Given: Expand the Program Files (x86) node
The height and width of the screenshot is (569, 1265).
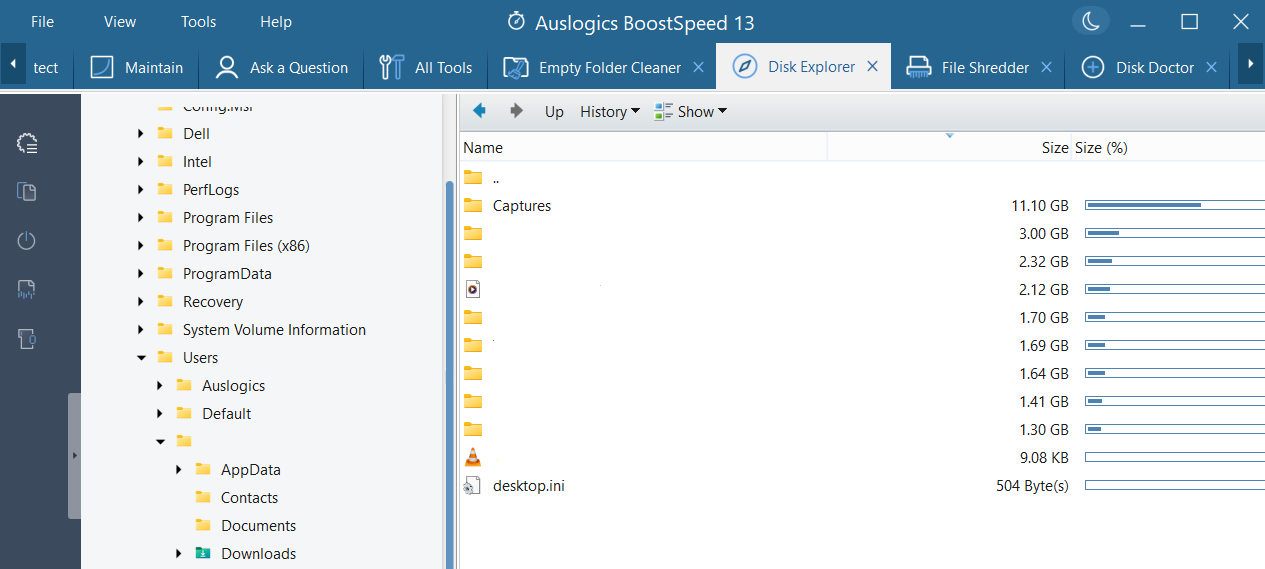Looking at the screenshot, I should click(140, 245).
